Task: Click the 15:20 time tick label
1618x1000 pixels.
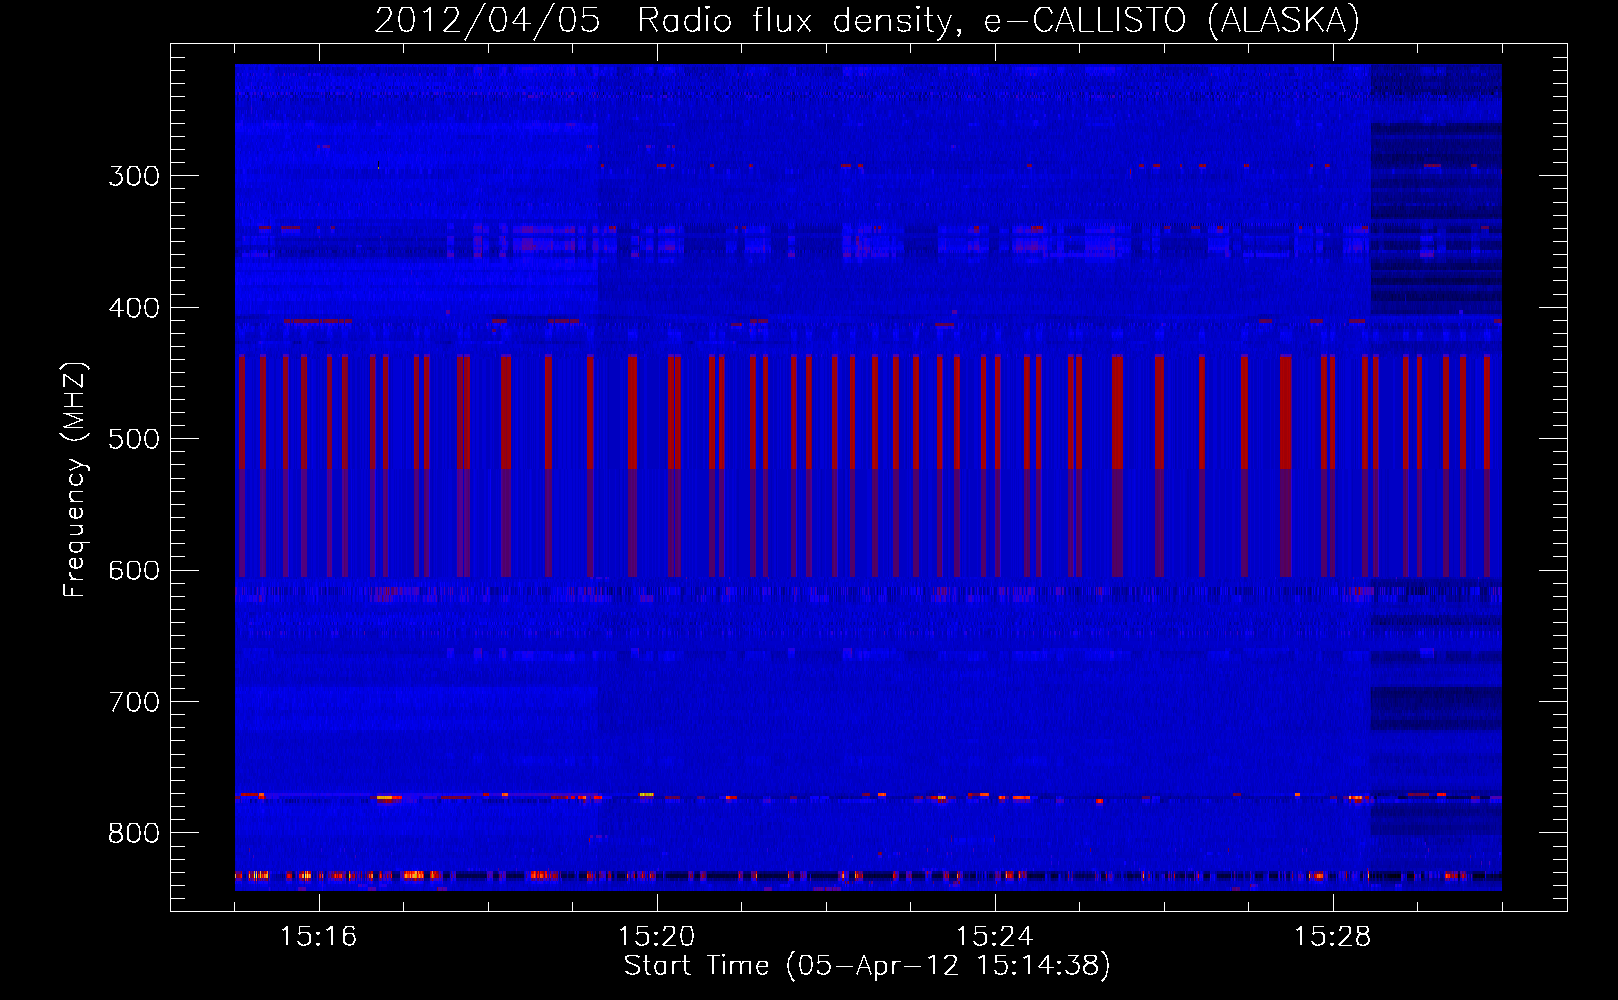Action: 656,936
